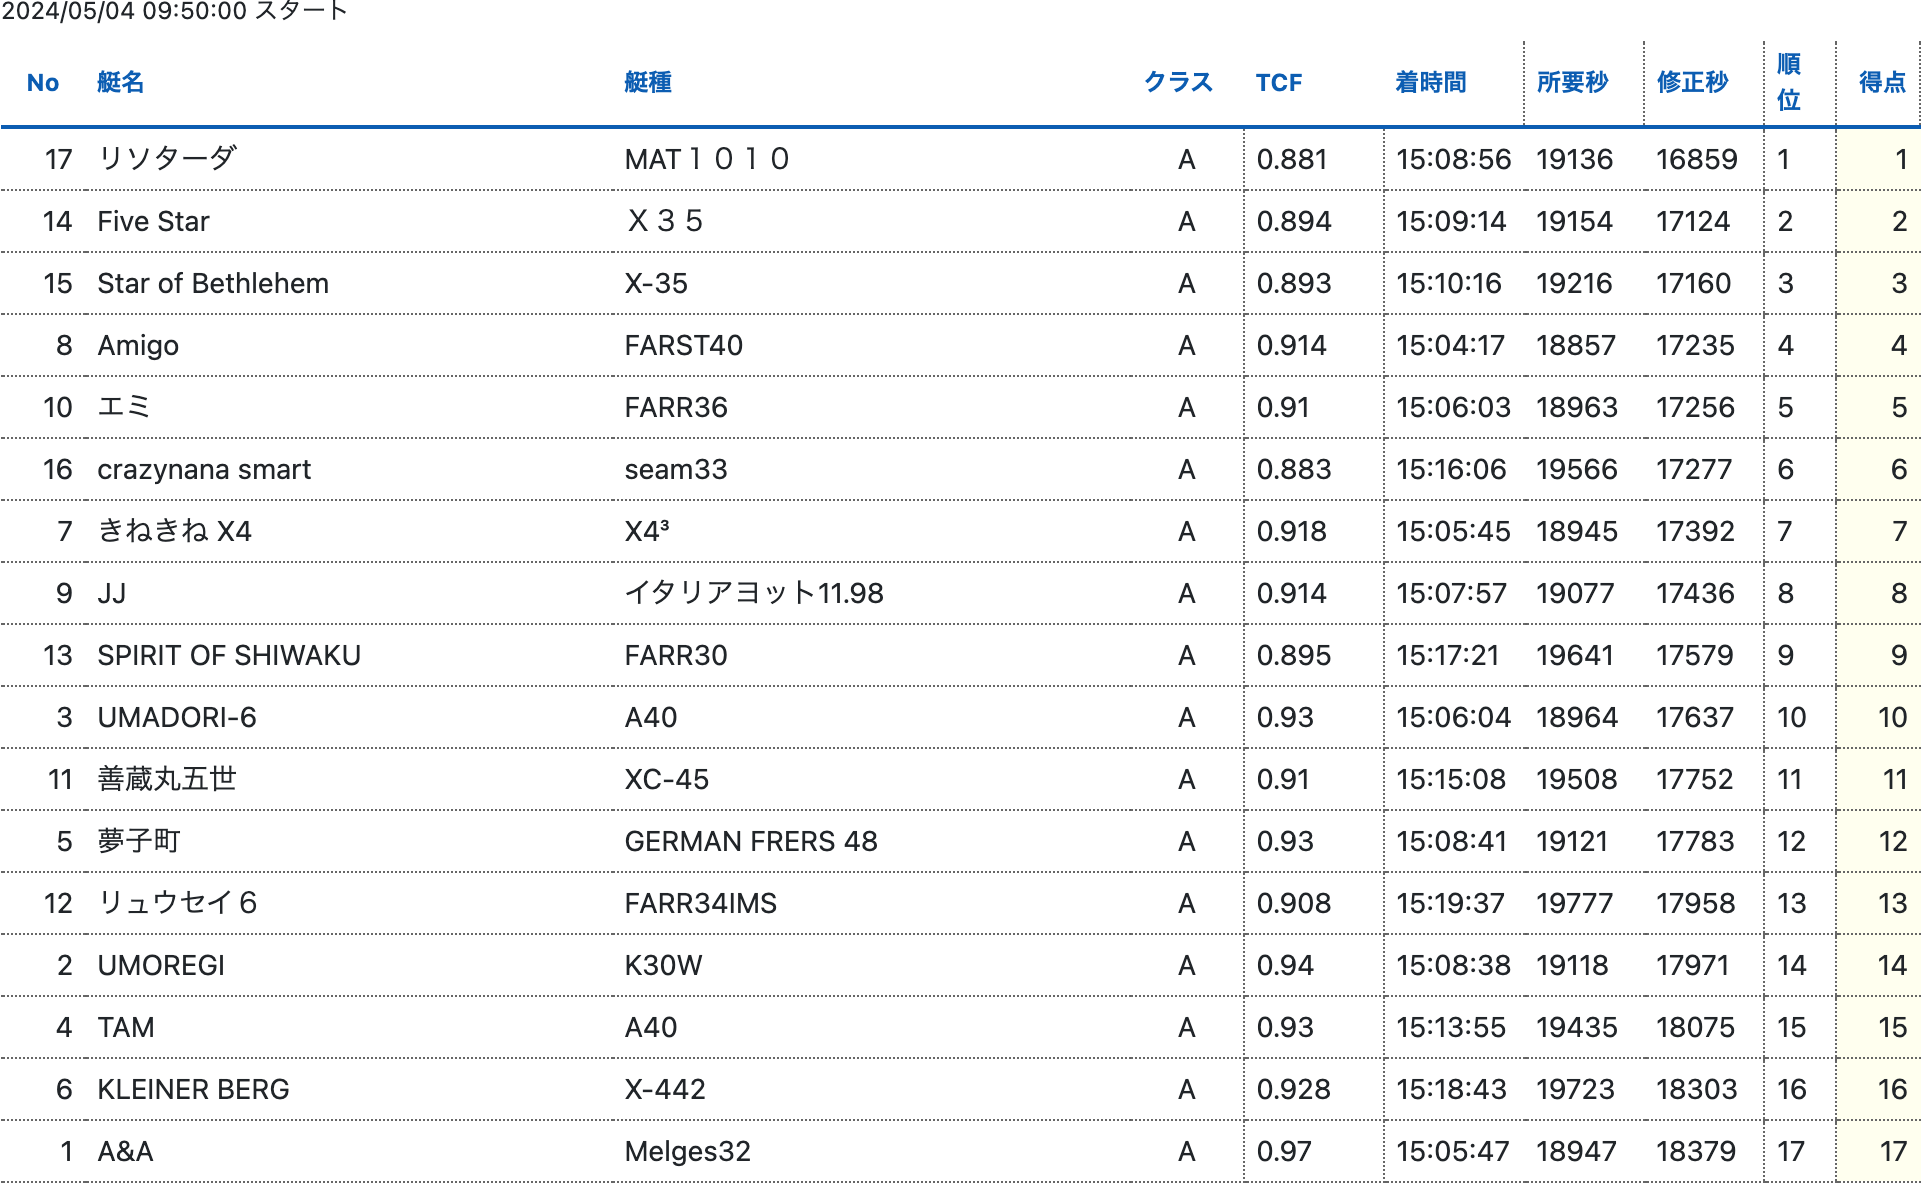Select the Star of Bethlehem row name
The width and height of the screenshot is (1922, 1186).
pyautogui.click(x=213, y=283)
